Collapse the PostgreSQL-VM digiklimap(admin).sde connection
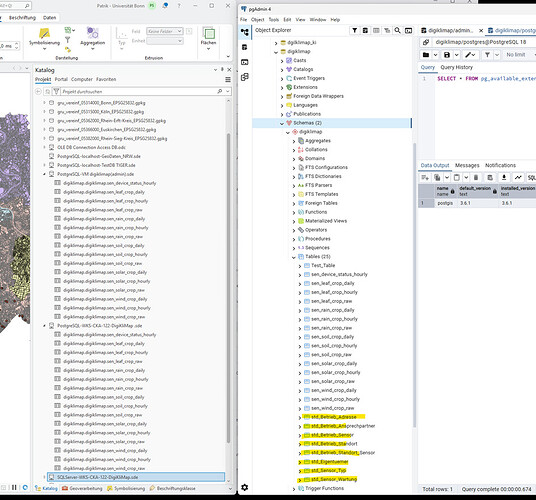 (44, 174)
